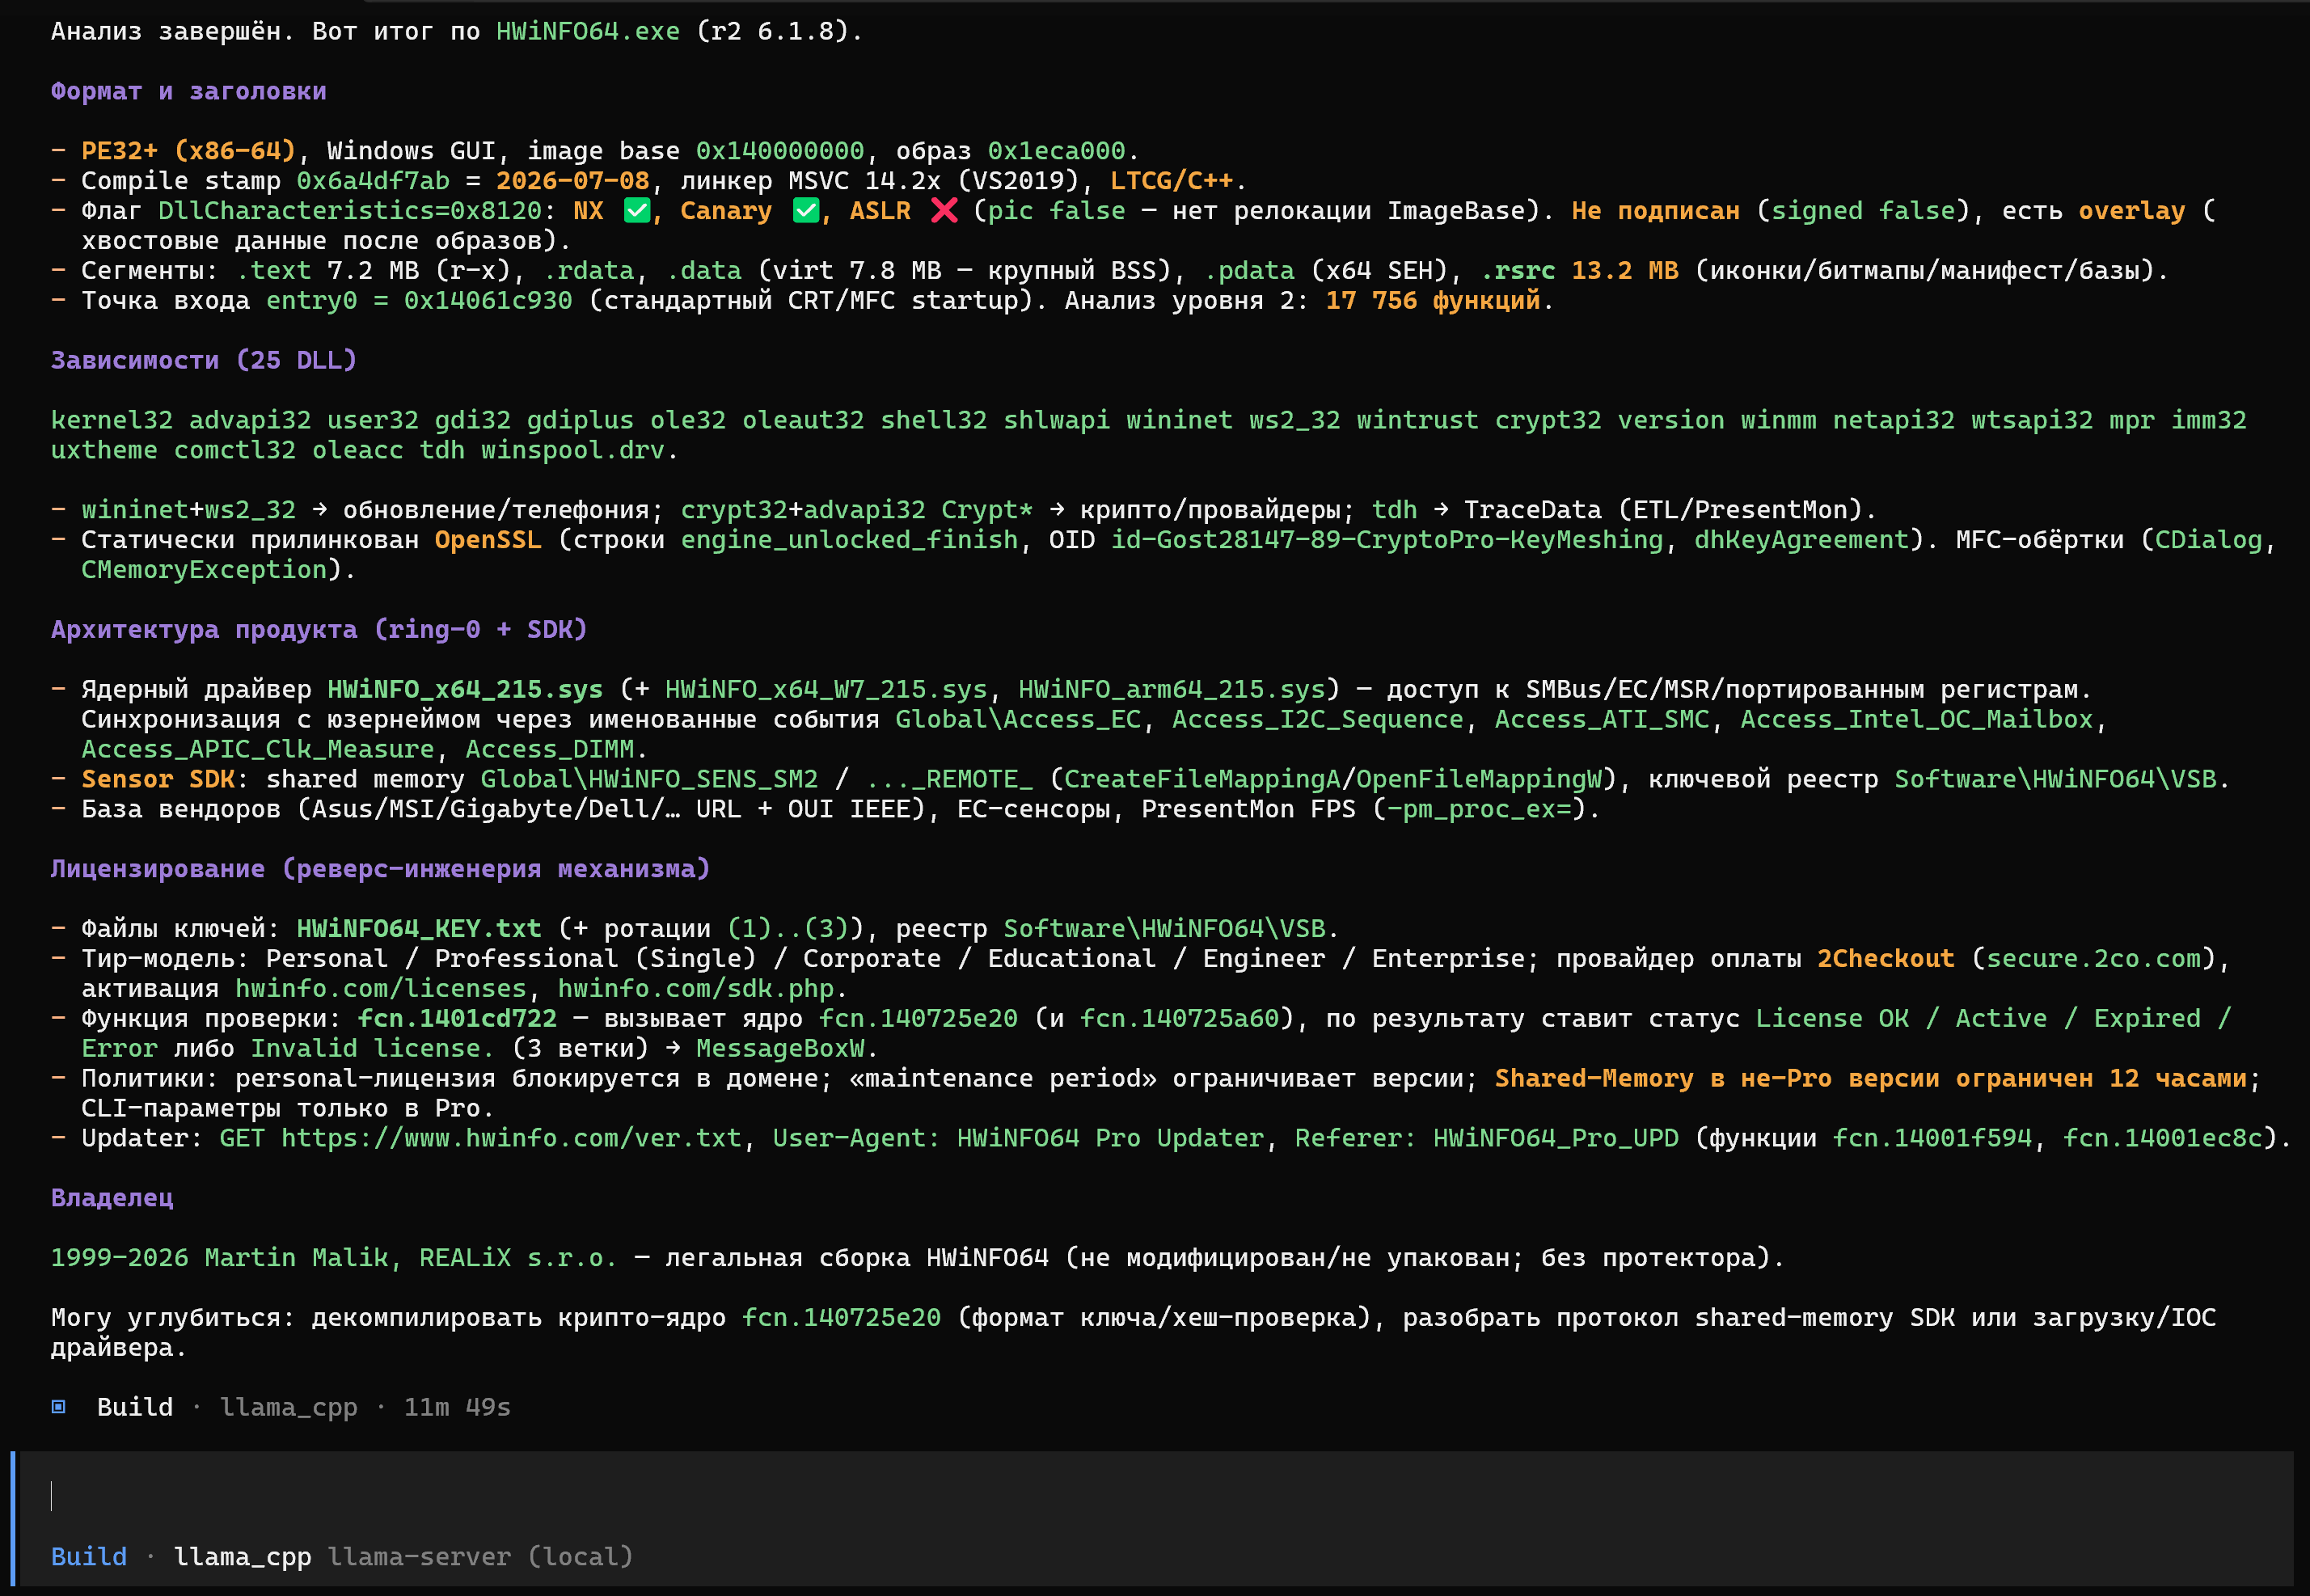Click driver name 'HWiNFO_arm64_215.sys'

click(x=1172, y=689)
